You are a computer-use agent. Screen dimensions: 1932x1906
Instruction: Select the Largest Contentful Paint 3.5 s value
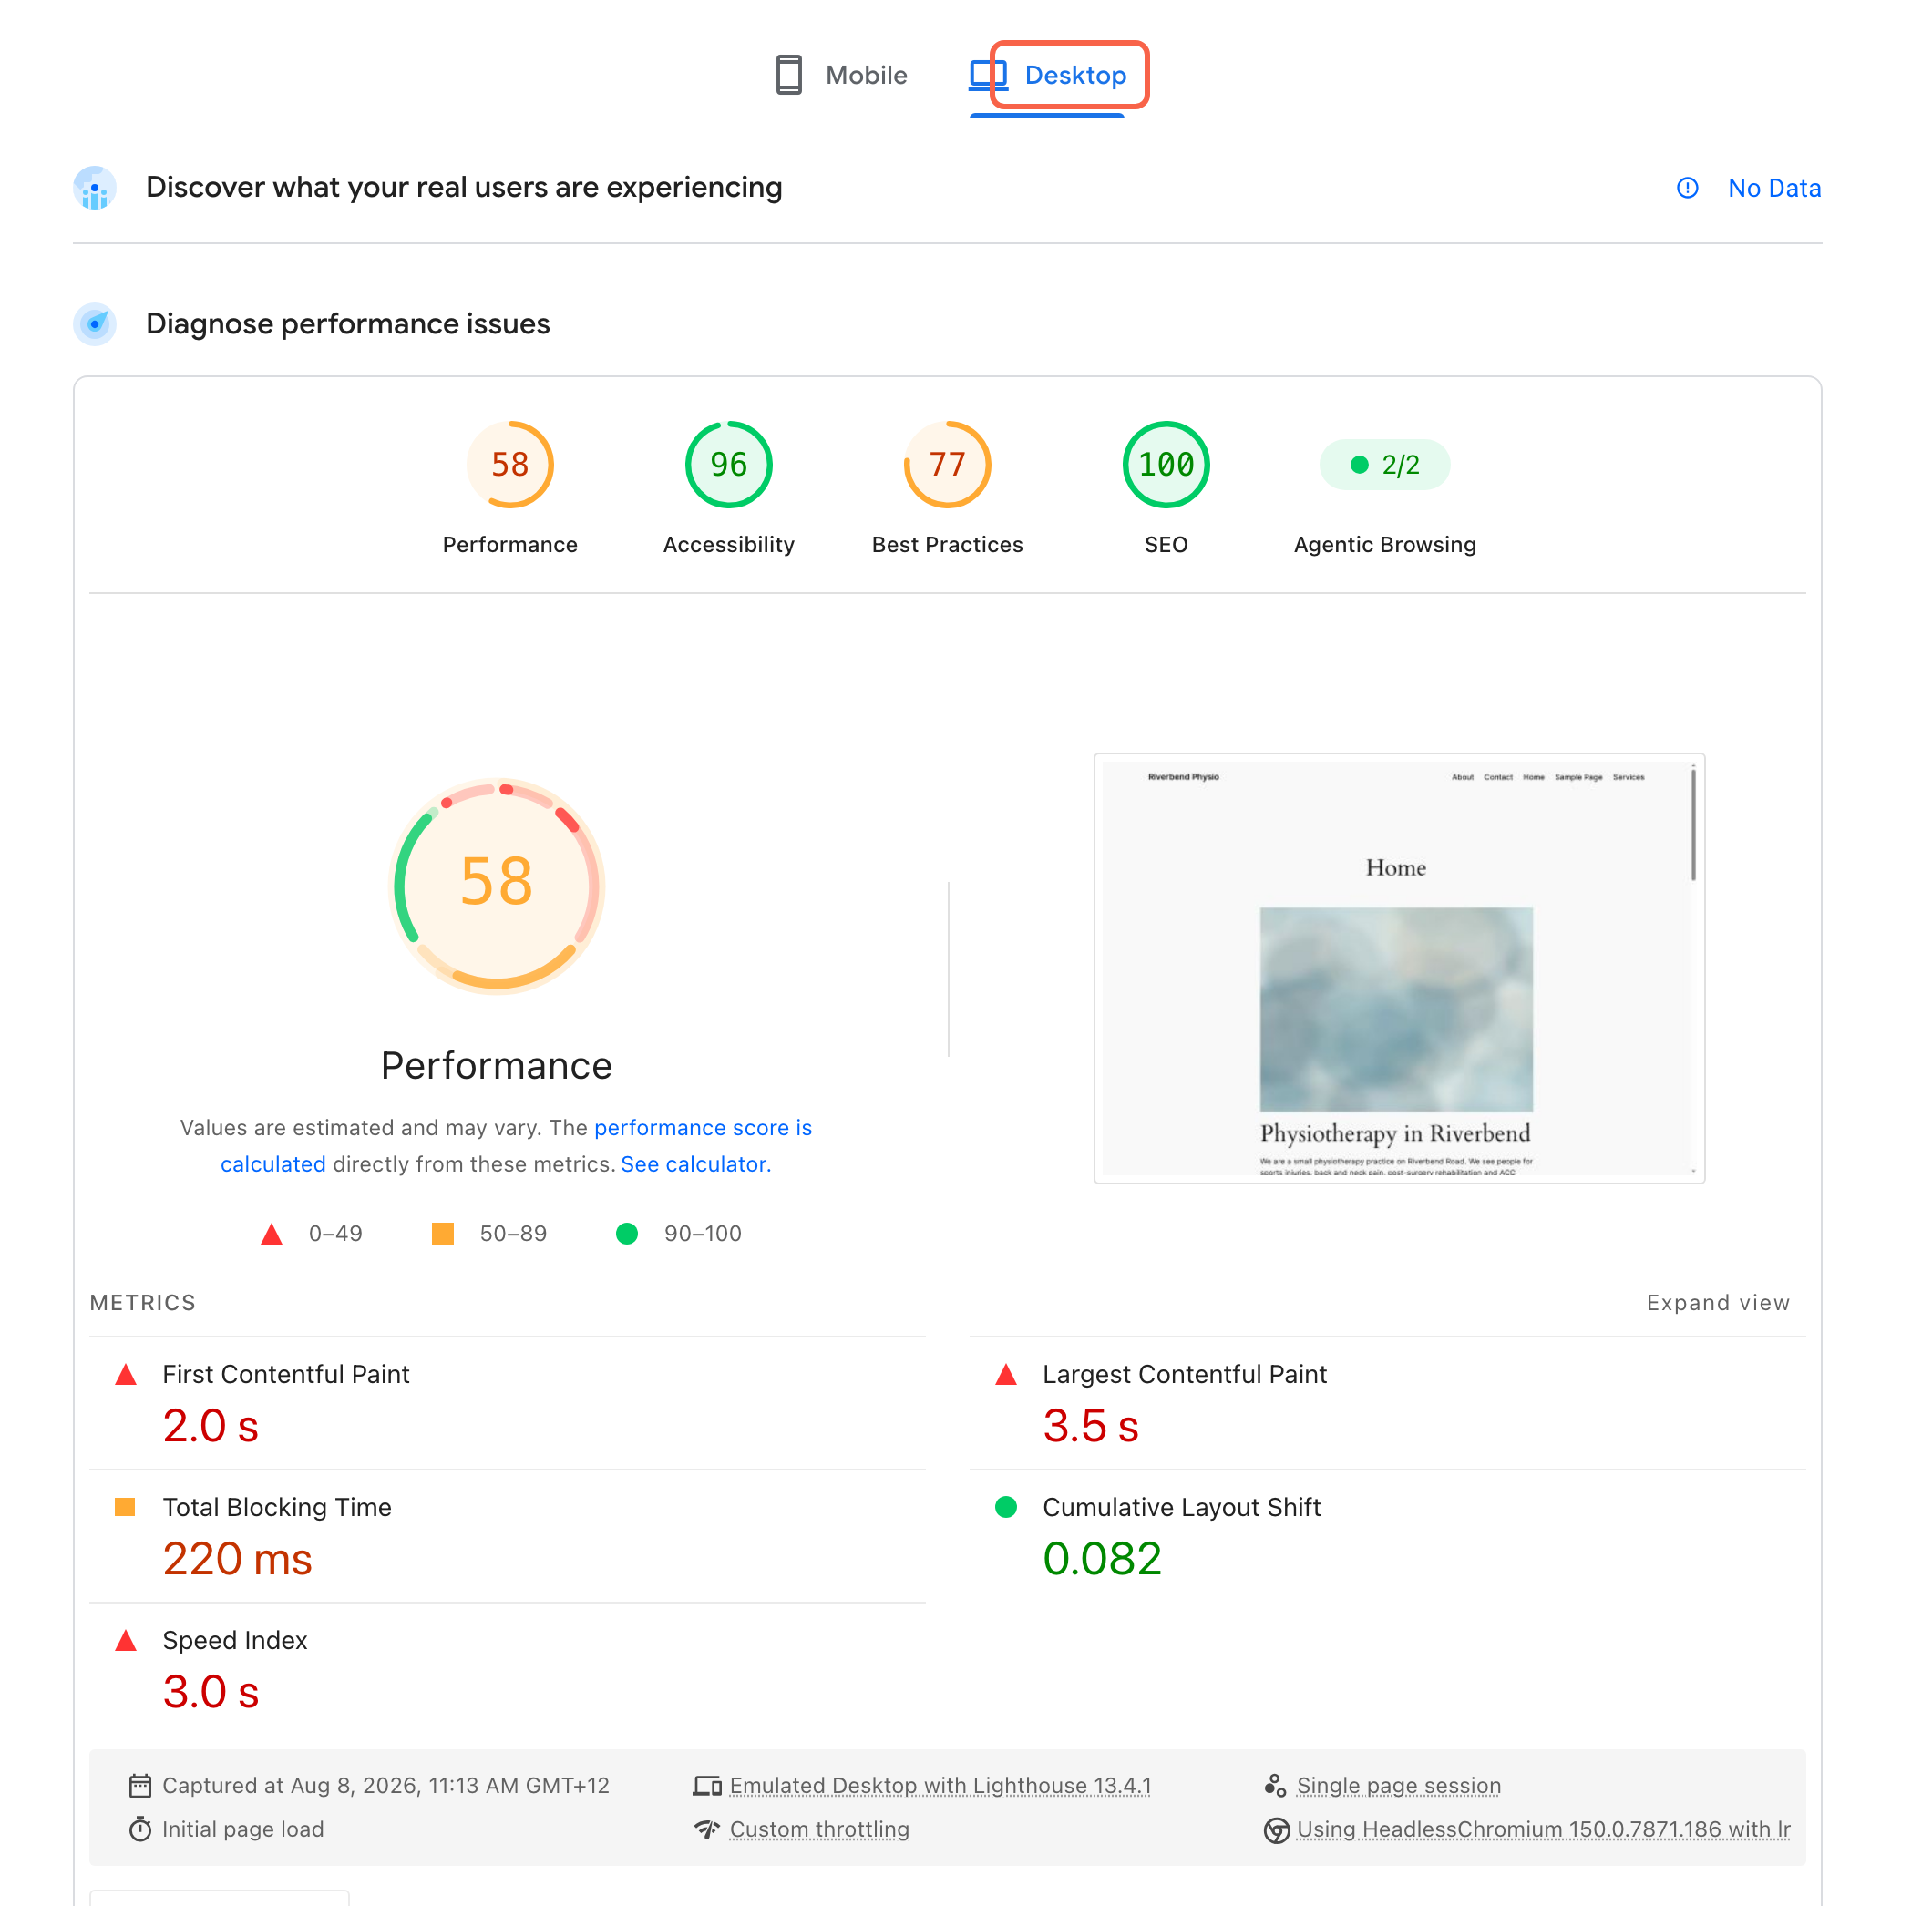coord(1091,1425)
